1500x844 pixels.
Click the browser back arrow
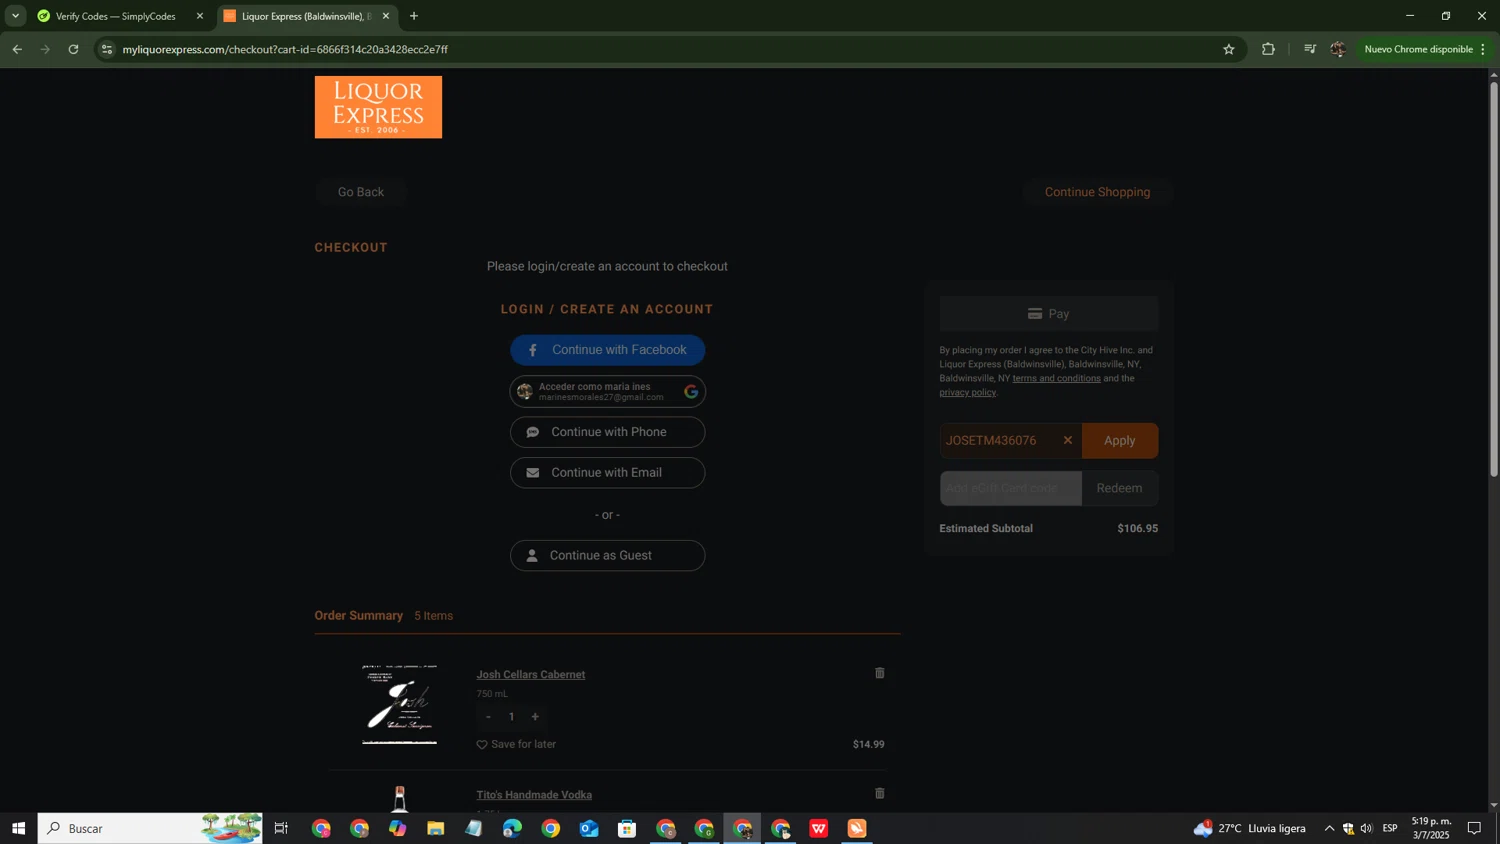click(x=17, y=49)
